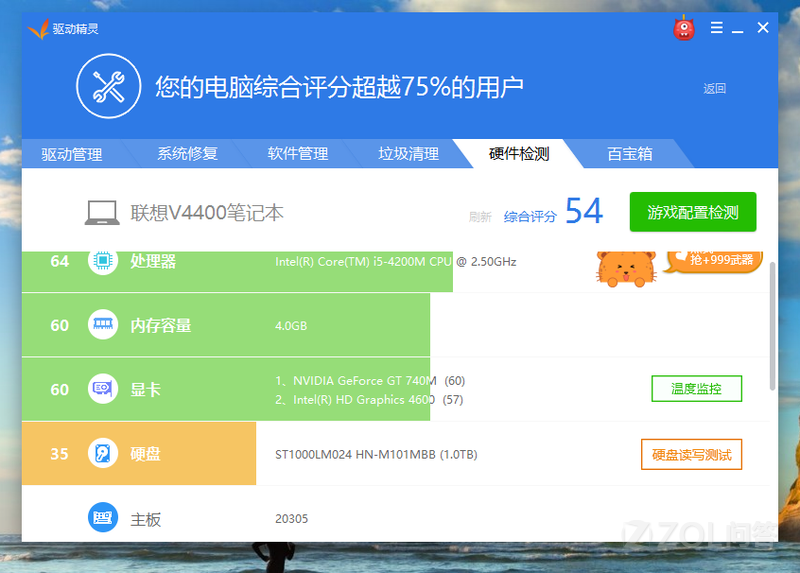Click the processor score 64

point(59,261)
